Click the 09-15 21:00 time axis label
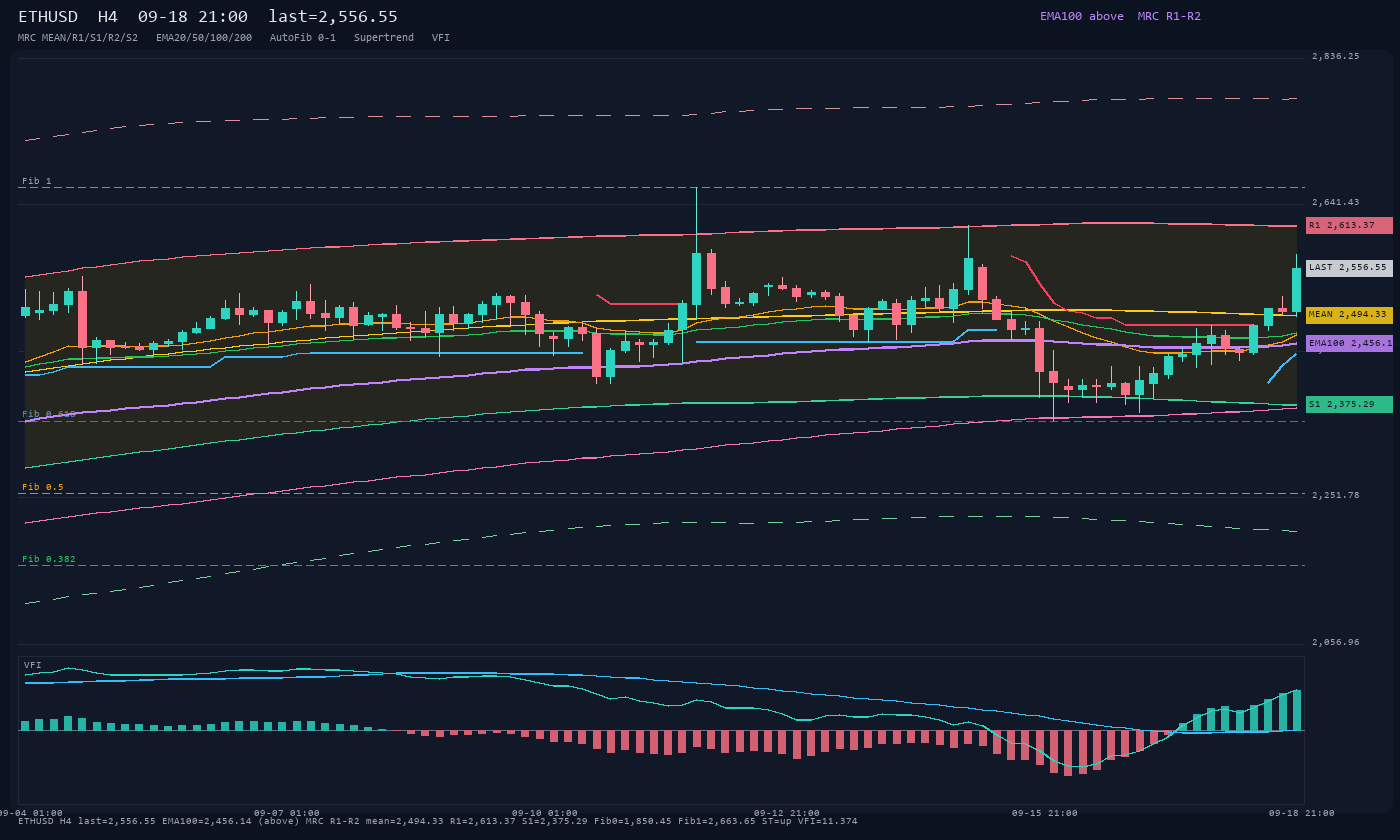This screenshot has width=1400, height=840. (x=1045, y=813)
